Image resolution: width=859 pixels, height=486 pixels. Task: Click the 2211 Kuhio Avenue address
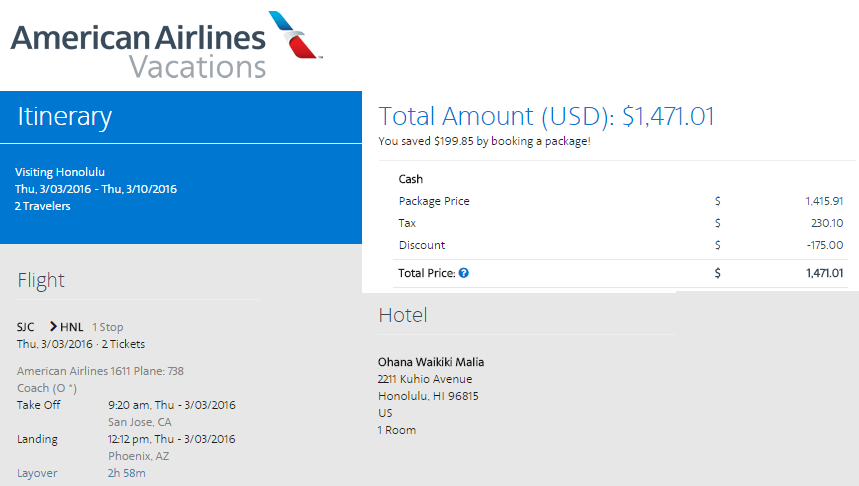pos(425,379)
